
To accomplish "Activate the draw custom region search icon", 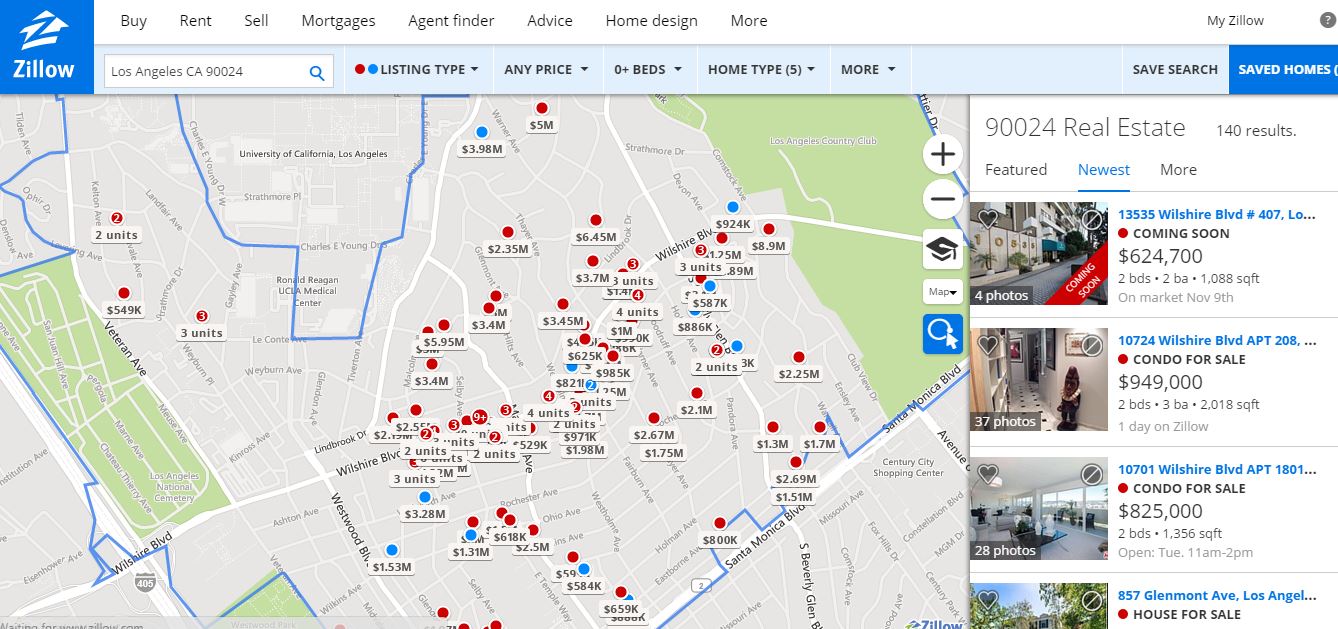I will point(942,334).
